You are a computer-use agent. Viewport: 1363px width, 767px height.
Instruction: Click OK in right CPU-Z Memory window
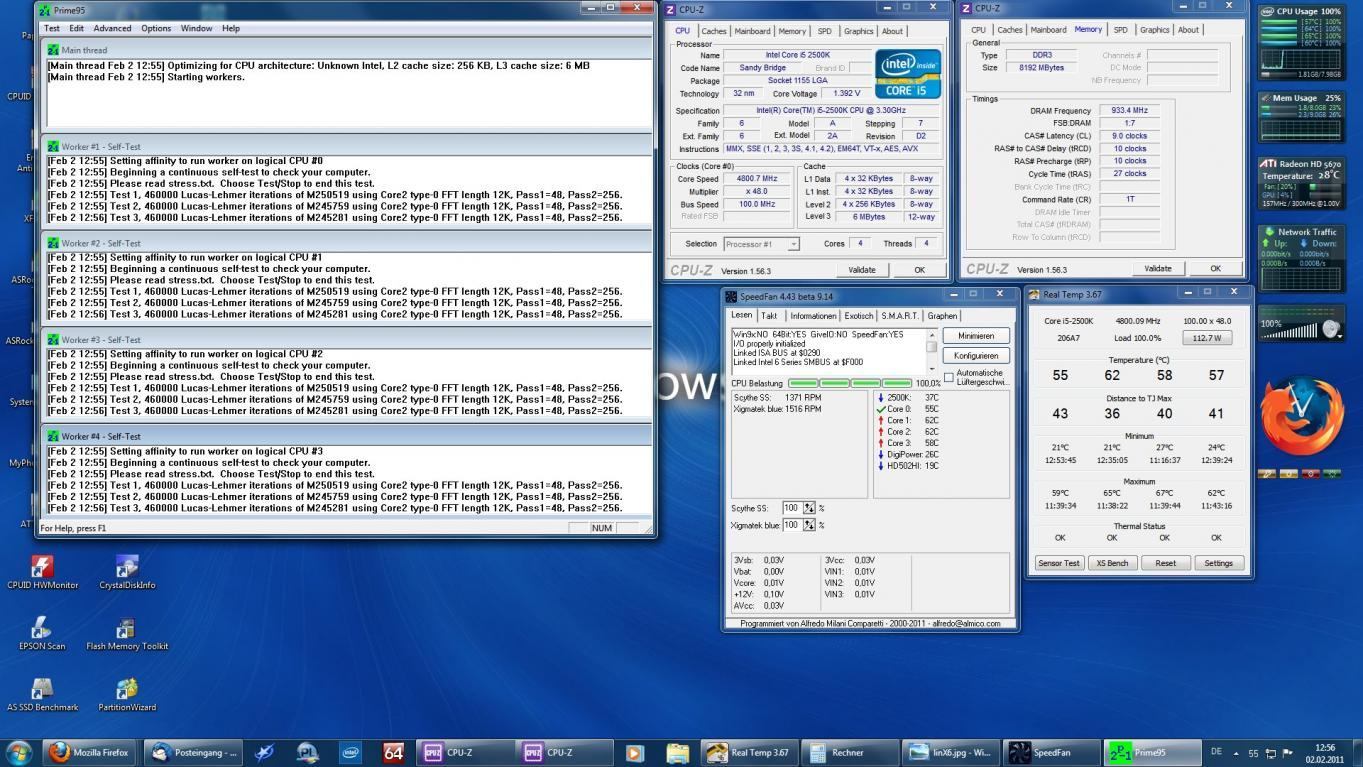[x=1216, y=269]
